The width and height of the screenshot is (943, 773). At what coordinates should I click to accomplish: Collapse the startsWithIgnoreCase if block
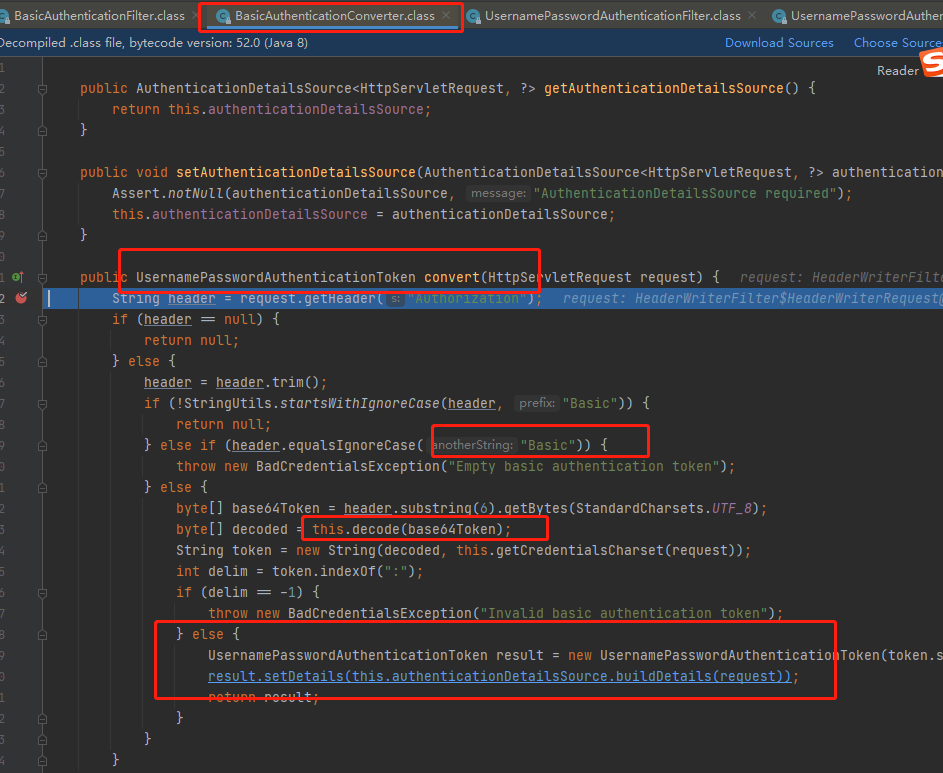point(42,404)
